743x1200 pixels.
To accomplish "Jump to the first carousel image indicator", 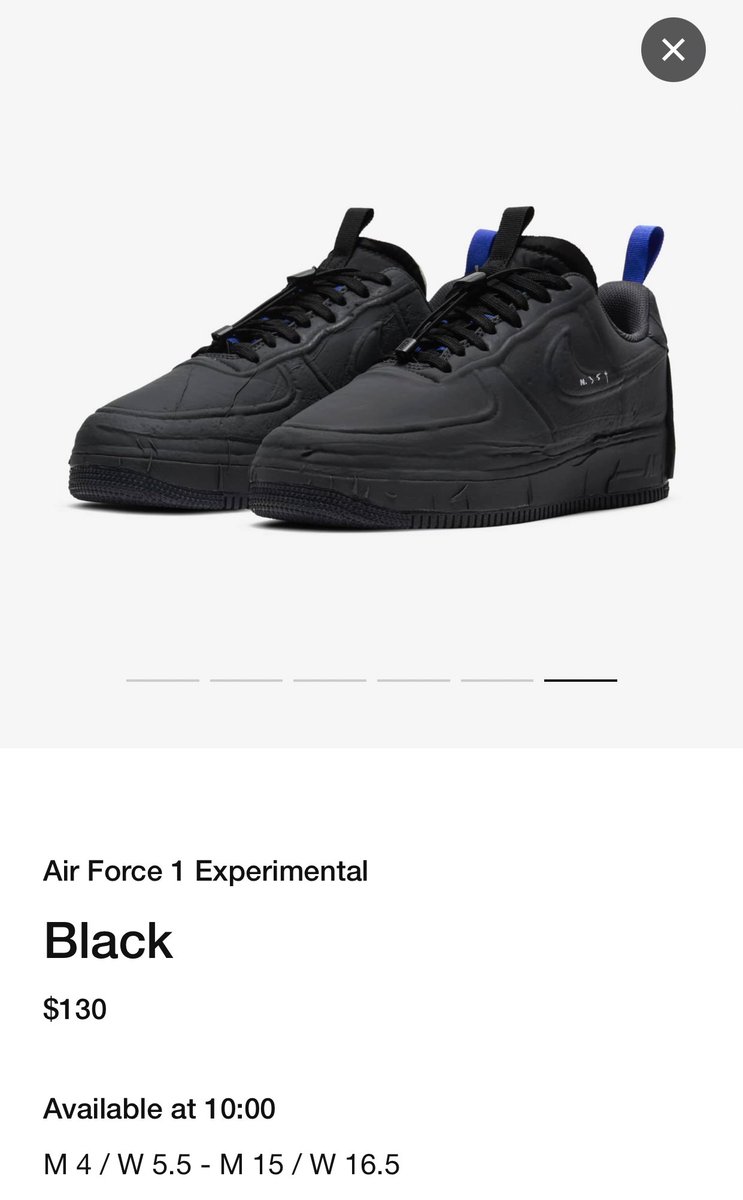I will pyautogui.click(x=163, y=680).
